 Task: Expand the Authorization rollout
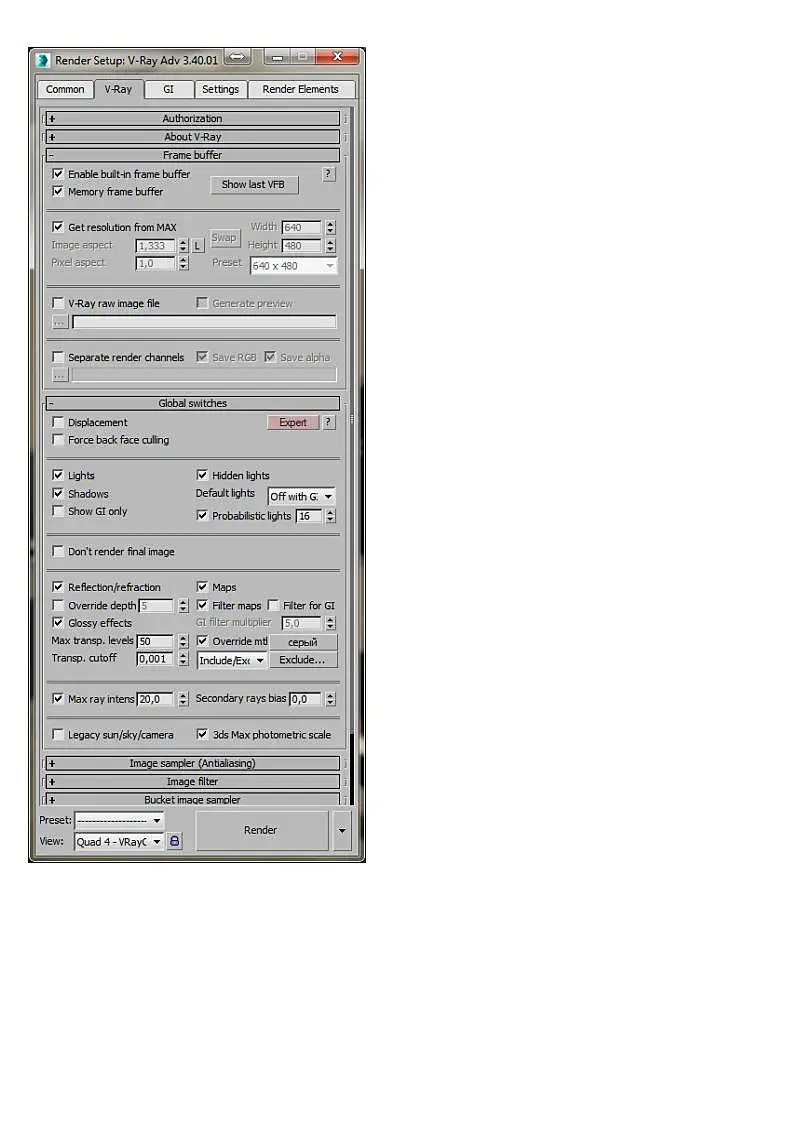pyautogui.click(x=193, y=119)
